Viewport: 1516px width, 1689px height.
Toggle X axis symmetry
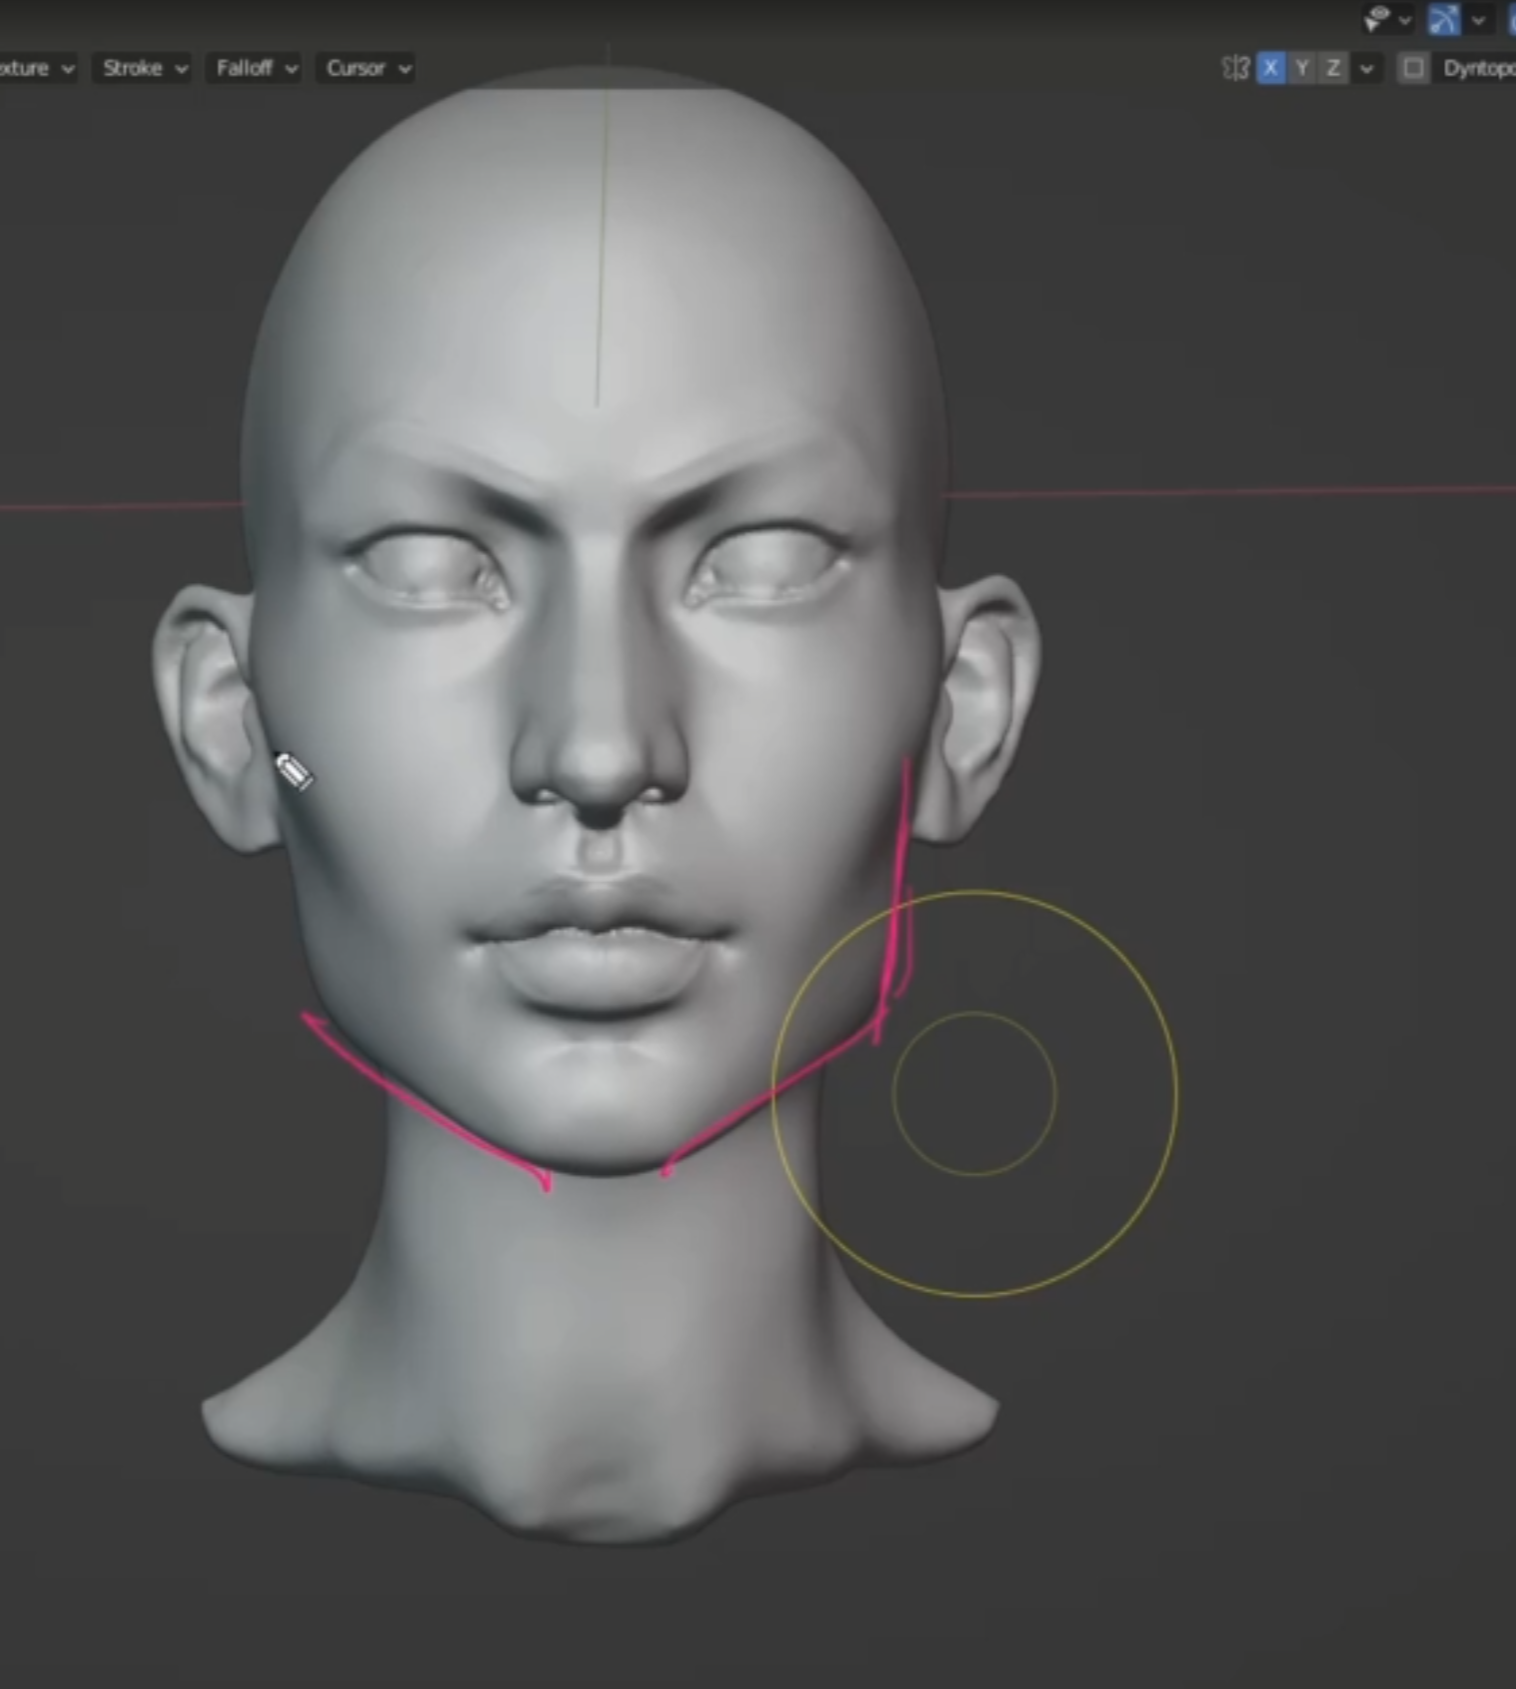click(1271, 68)
